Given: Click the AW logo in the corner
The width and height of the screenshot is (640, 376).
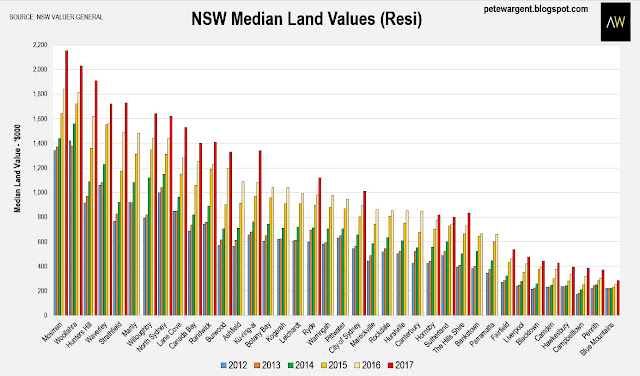Looking at the screenshot, I should pyautogui.click(x=616, y=22).
